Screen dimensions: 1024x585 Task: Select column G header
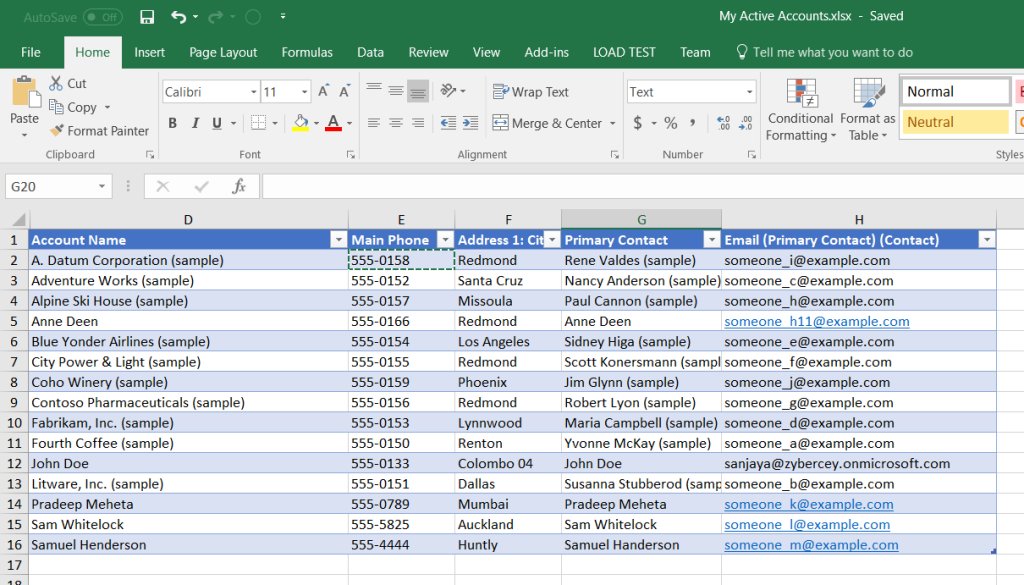point(641,219)
